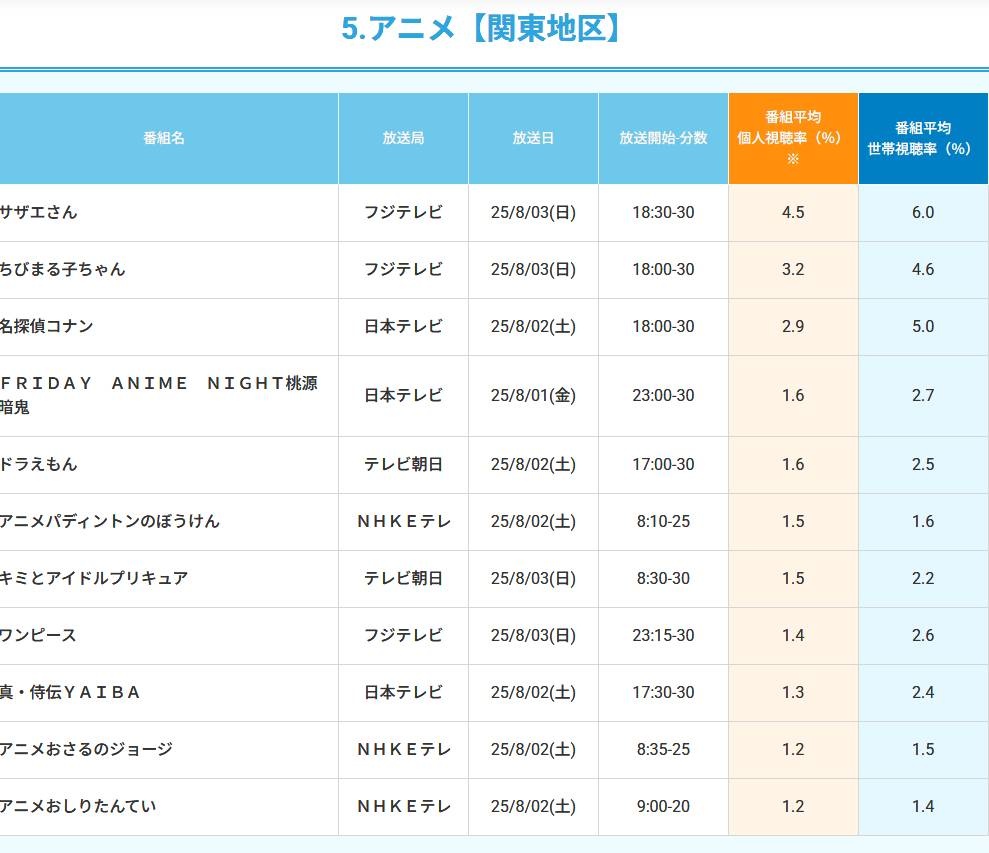Image resolution: width=989 pixels, height=853 pixels.
Task: Click the 放送日 column header
Action: coord(533,138)
